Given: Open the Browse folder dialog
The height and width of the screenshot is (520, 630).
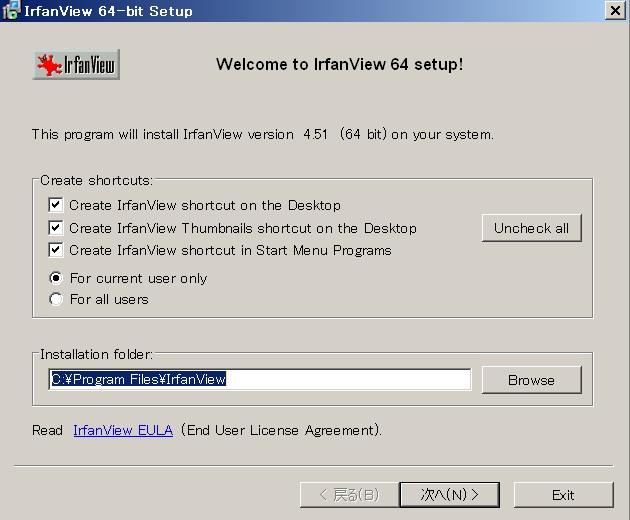Looking at the screenshot, I should pyautogui.click(x=531, y=380).
